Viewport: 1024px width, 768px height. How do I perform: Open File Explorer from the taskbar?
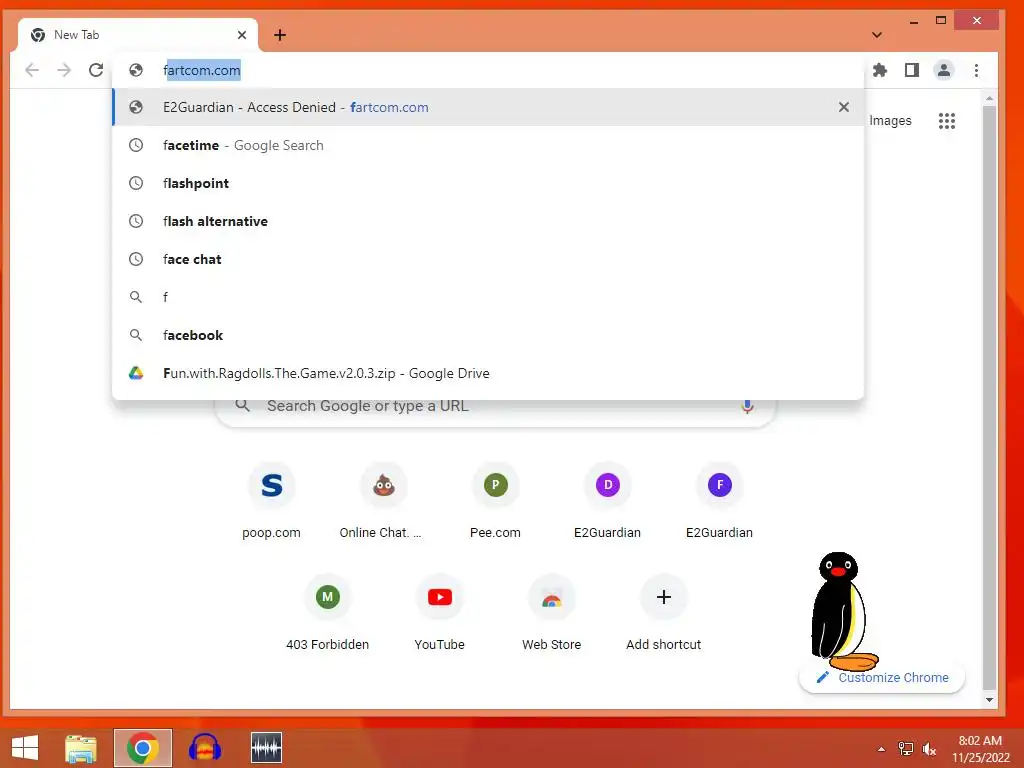coord(80,748)
